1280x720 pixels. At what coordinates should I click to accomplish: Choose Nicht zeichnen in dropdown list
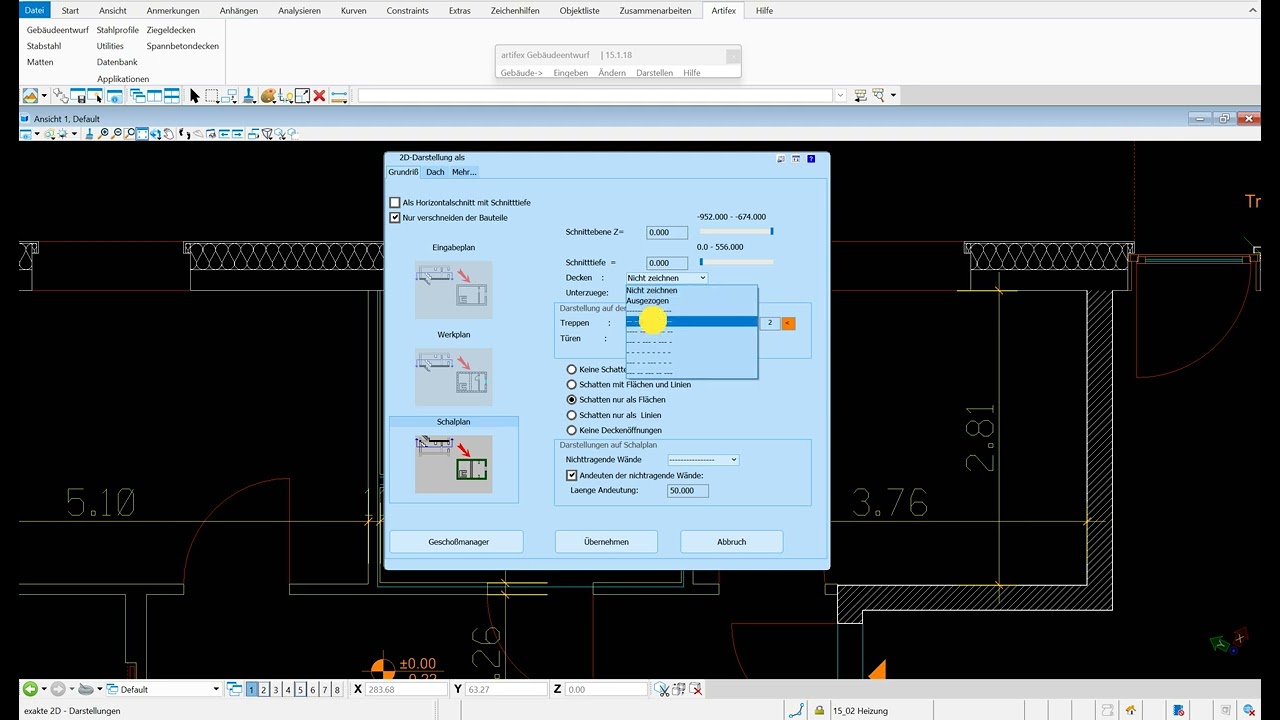691,290
